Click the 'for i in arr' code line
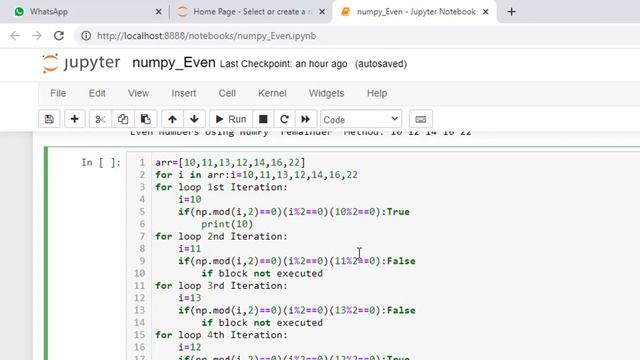The height and width of the screenshot is (360, 640). point(256,175)
